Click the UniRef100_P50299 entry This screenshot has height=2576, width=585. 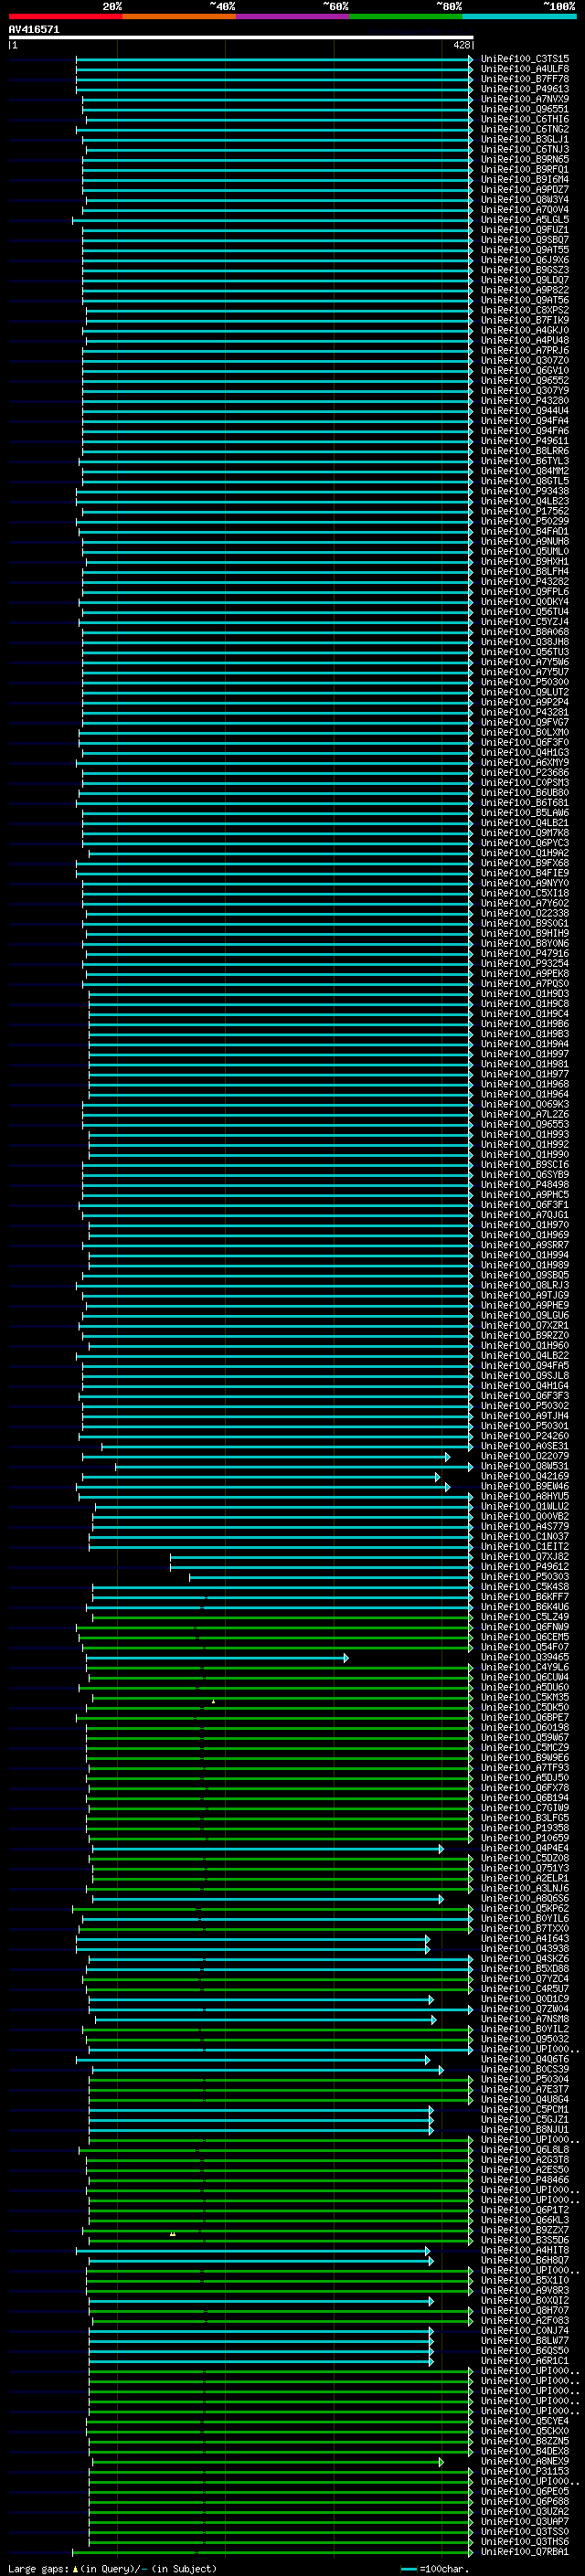pyautogui.click(x=525, y=521)
